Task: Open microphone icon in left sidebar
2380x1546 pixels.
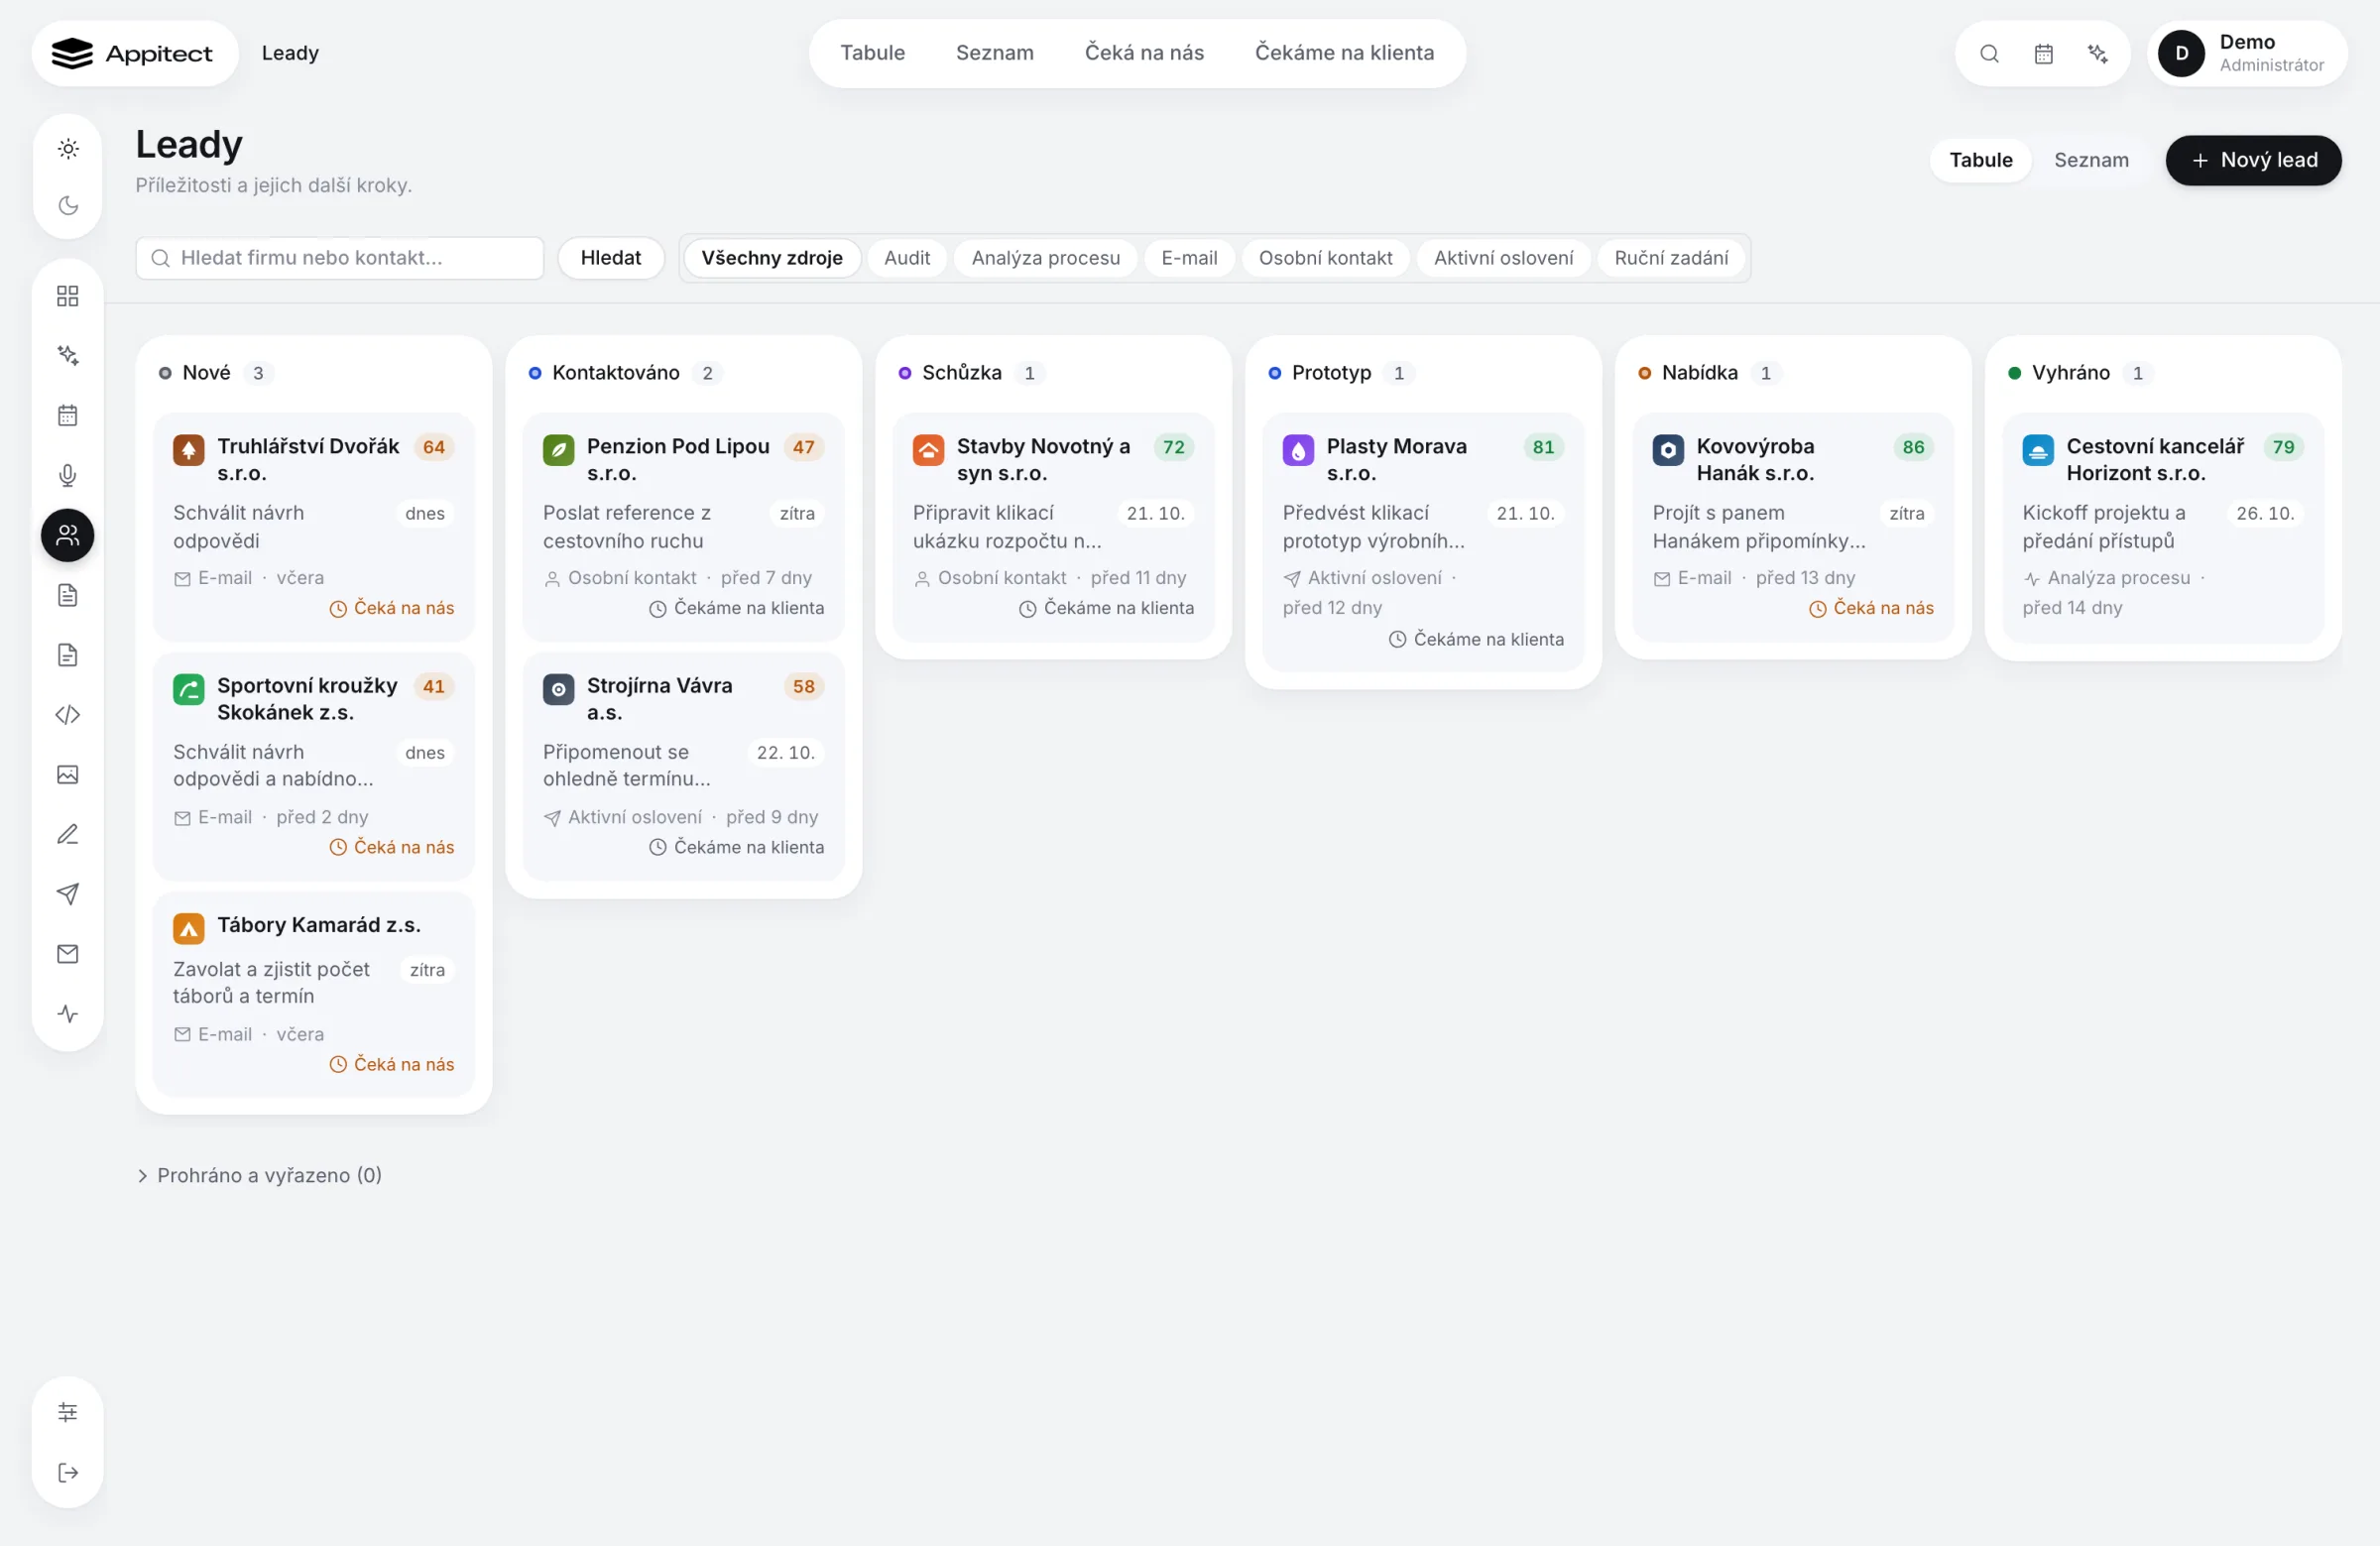Action: click(x=68, y=475)
